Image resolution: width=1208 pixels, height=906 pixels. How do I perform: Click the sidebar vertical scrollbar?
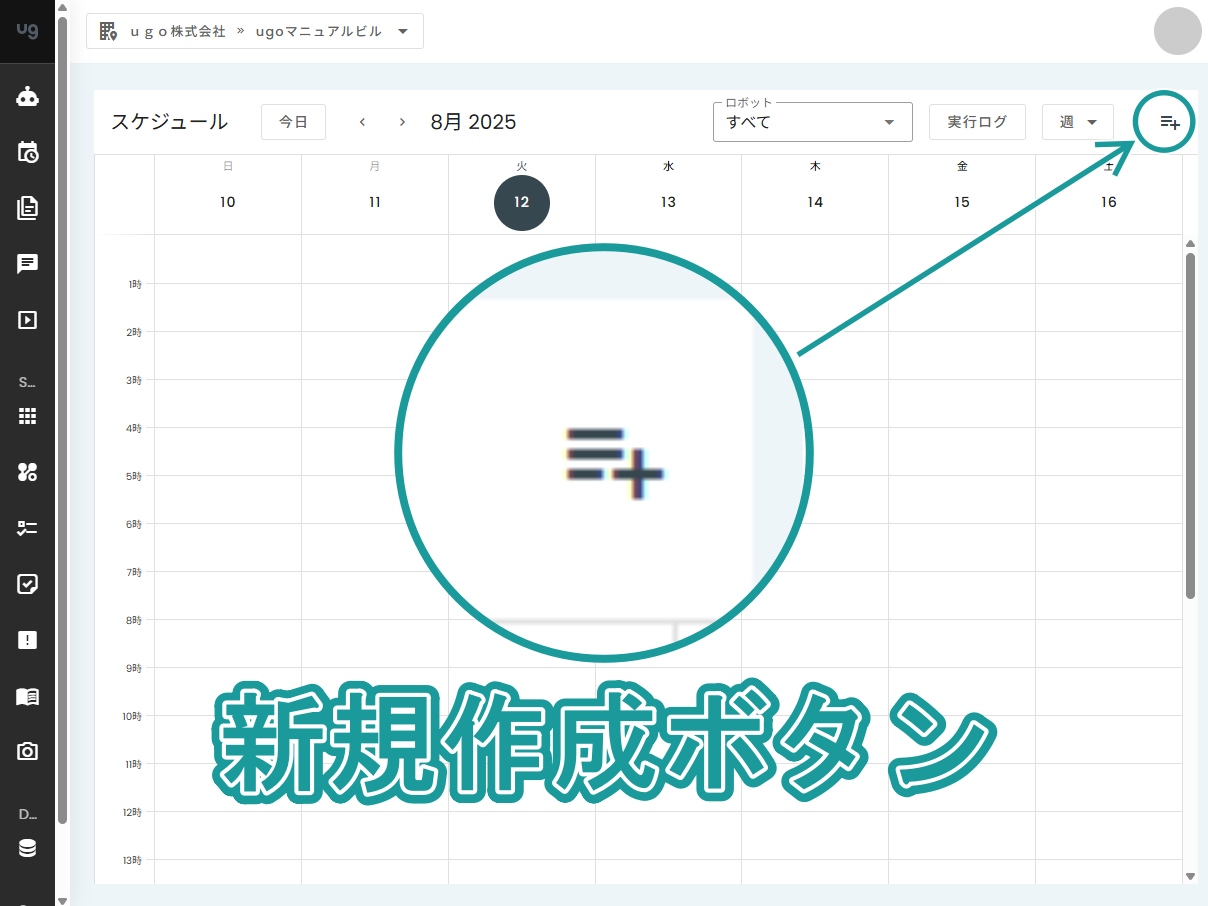[x=62, y=420]
